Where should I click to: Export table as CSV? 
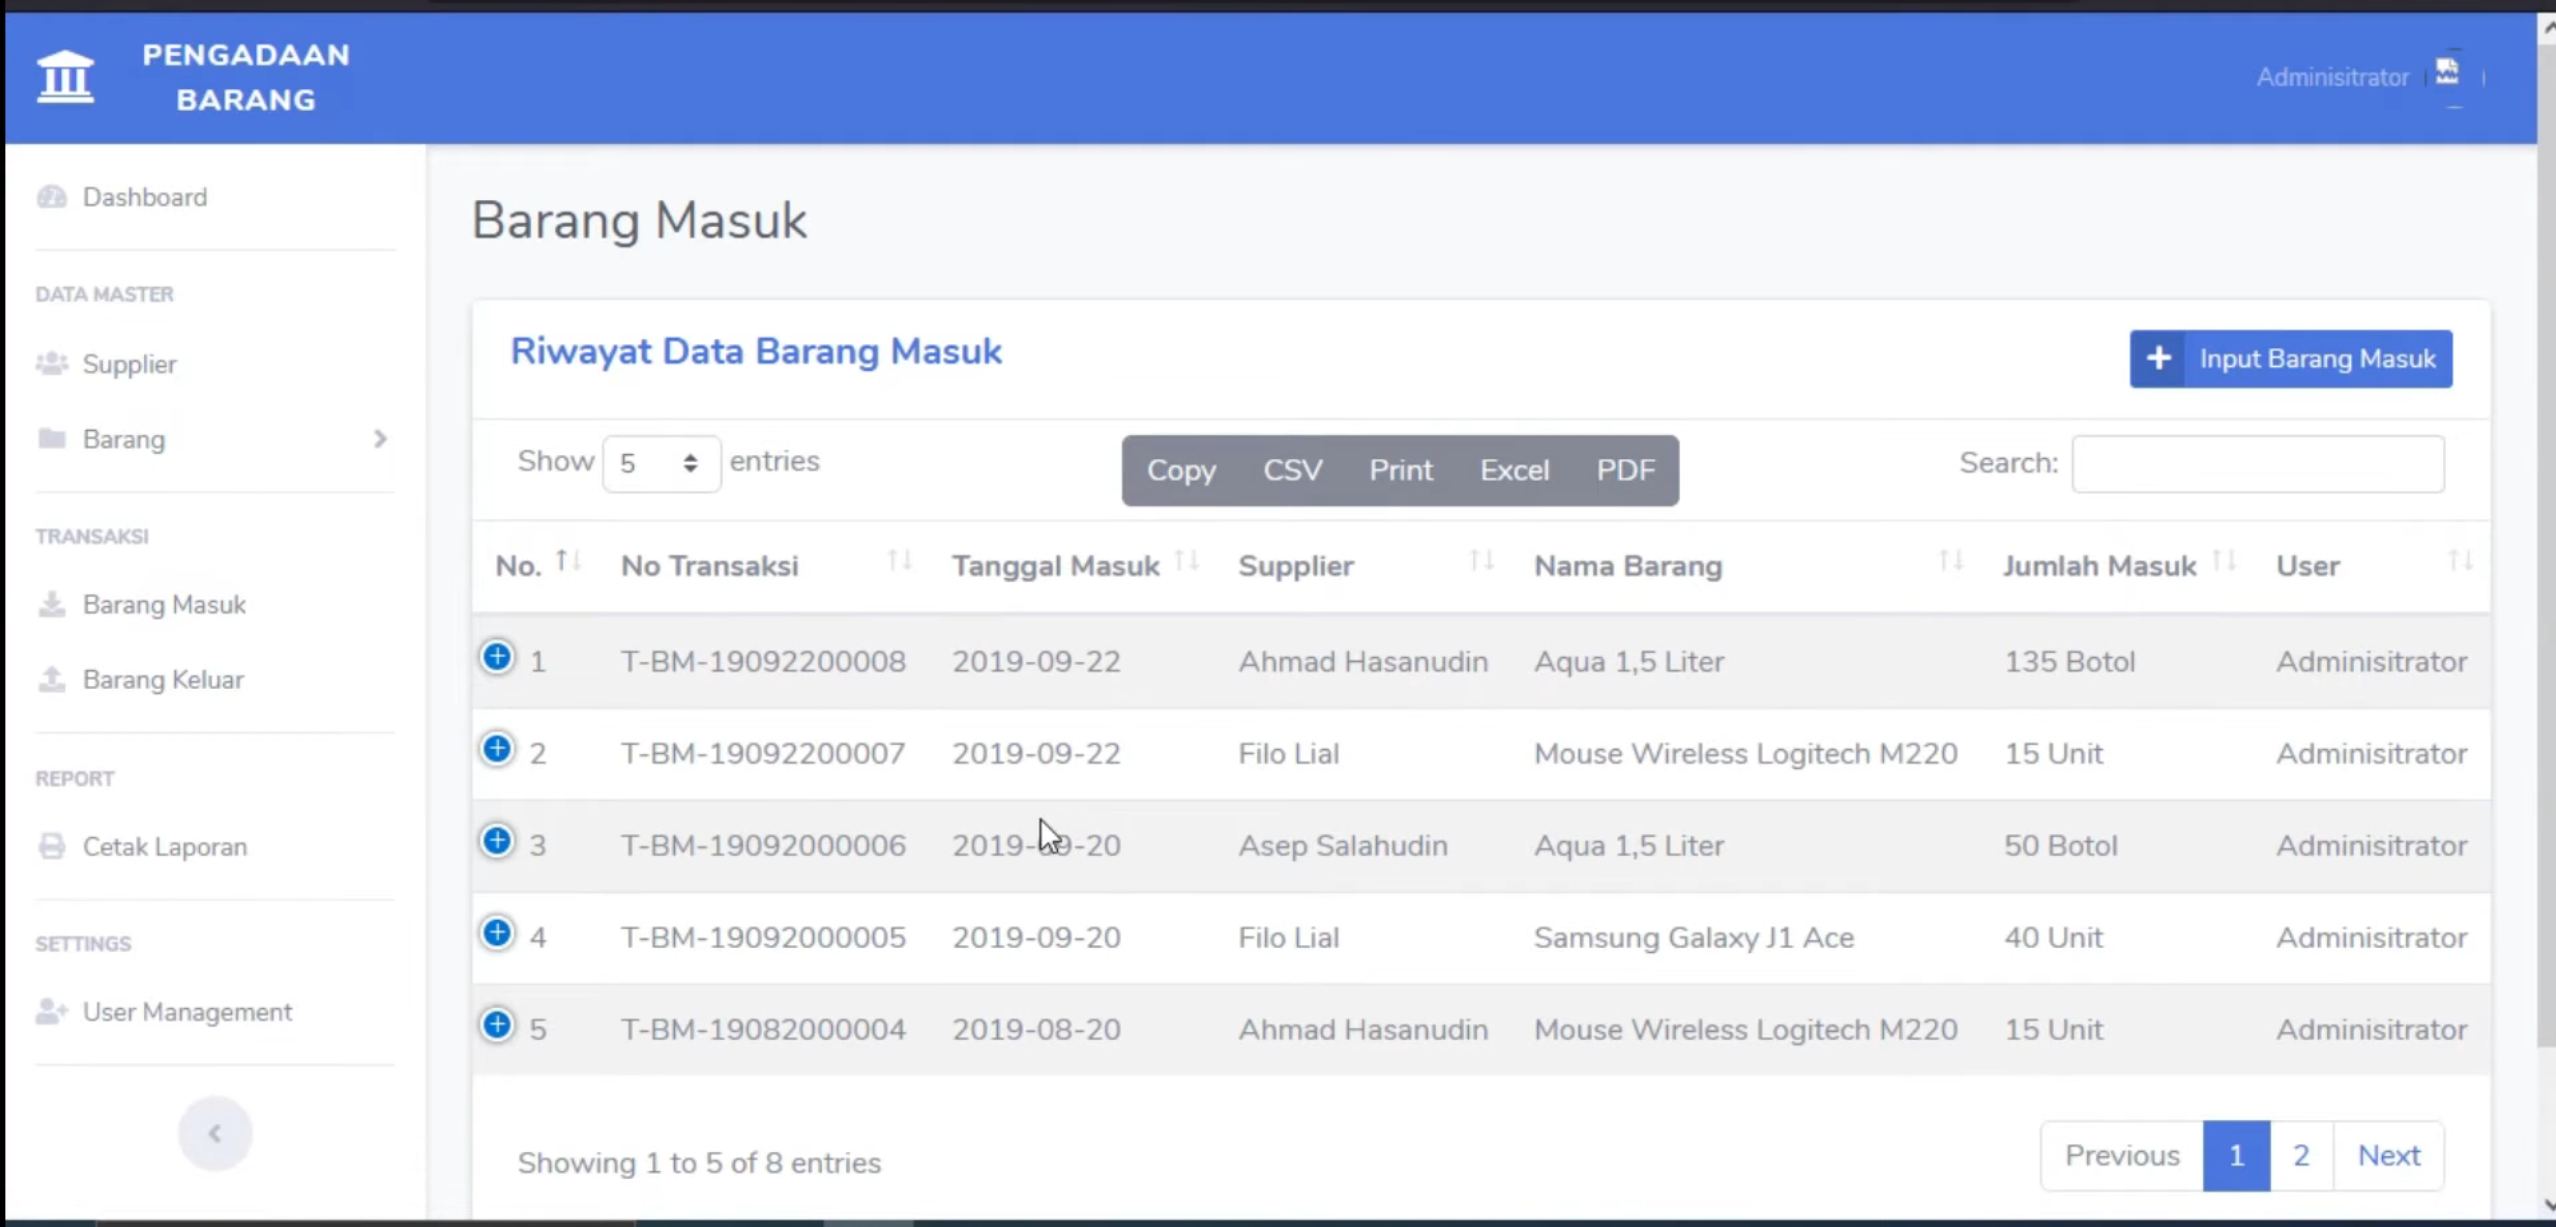click(1292, 470)
